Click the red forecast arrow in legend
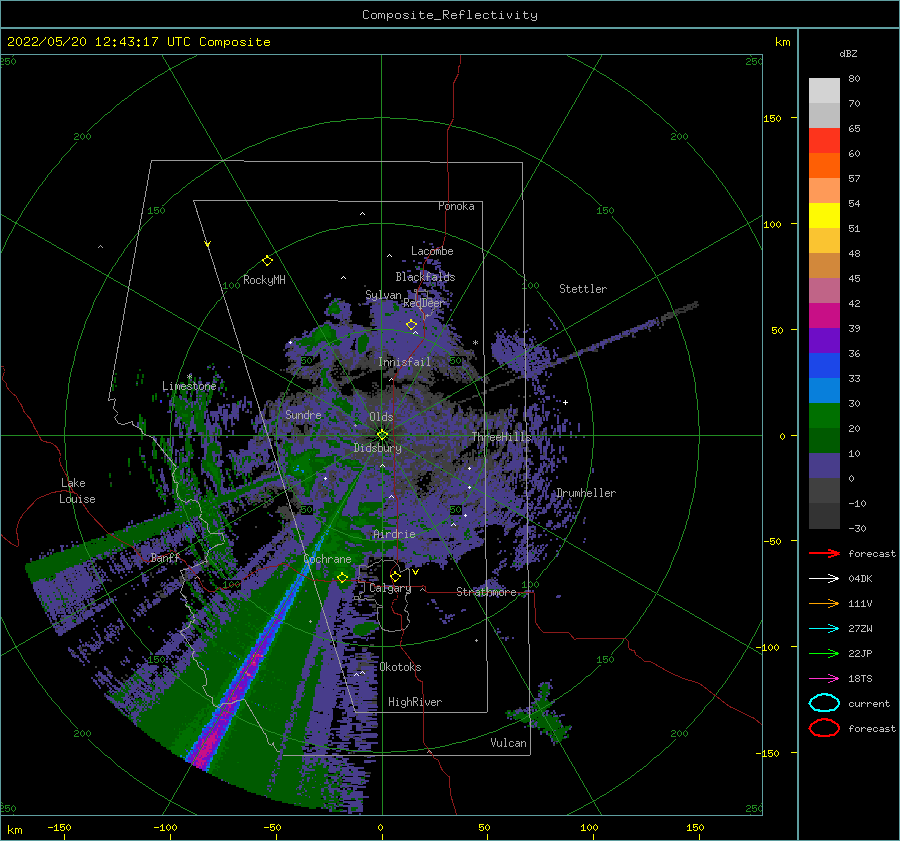This screenshot has height=841, width=900. point(824,553)
